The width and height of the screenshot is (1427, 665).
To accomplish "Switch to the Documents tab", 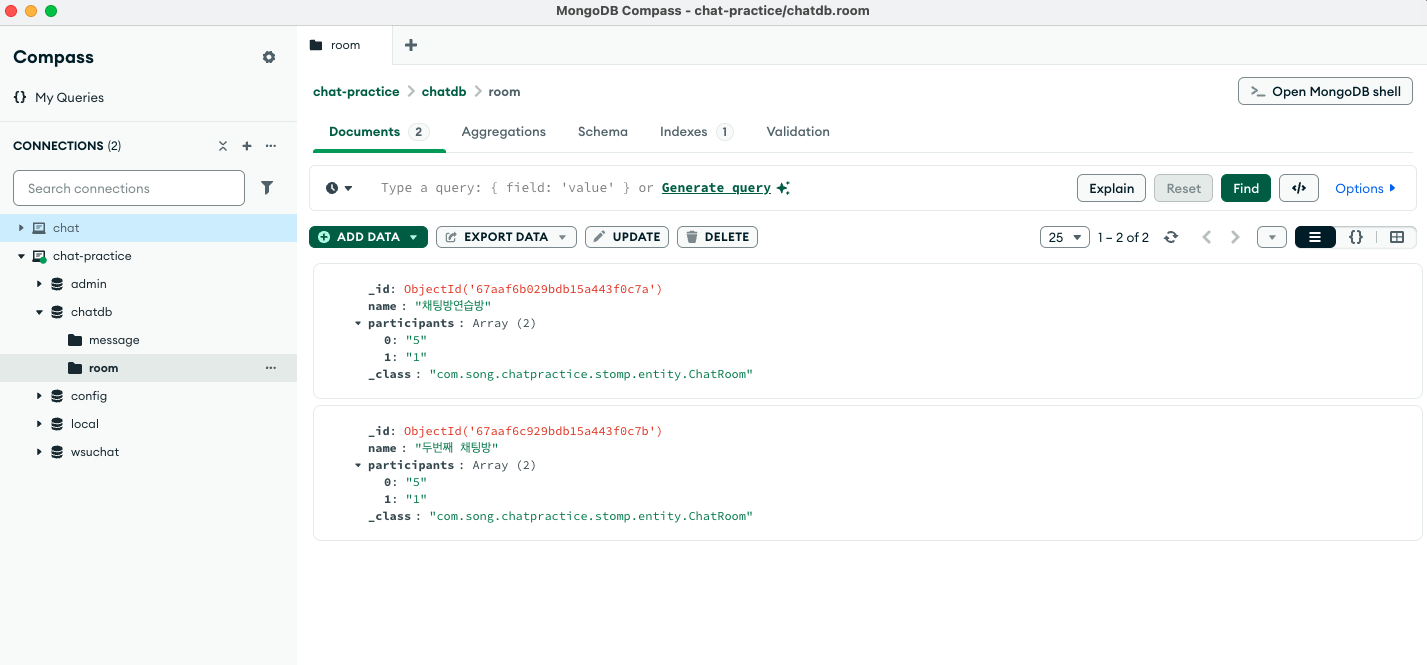I will coord(379,132).
